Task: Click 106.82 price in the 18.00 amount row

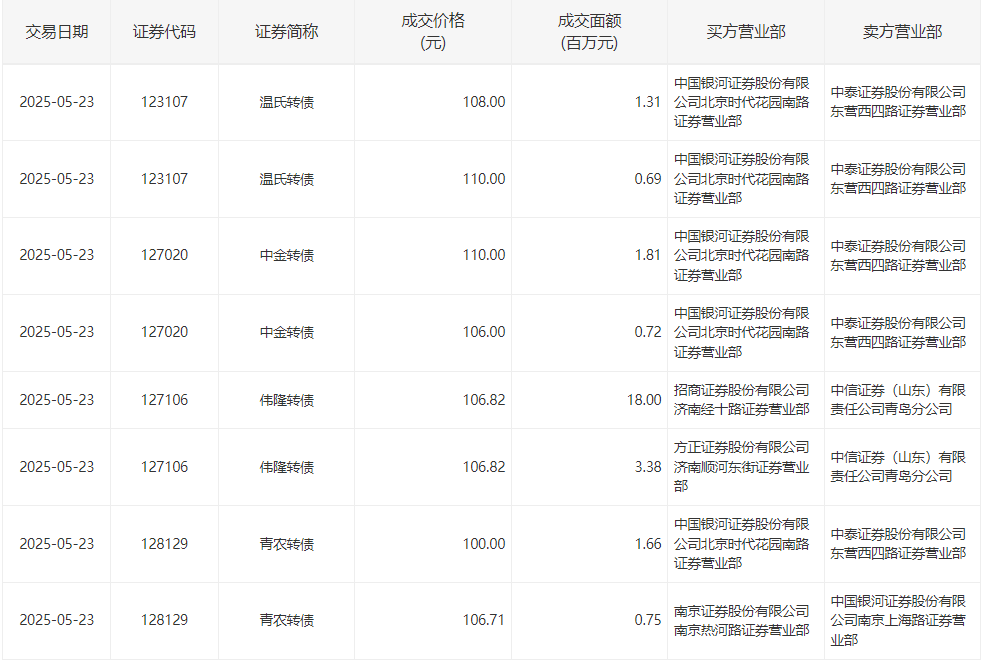Action: point(484,400)
